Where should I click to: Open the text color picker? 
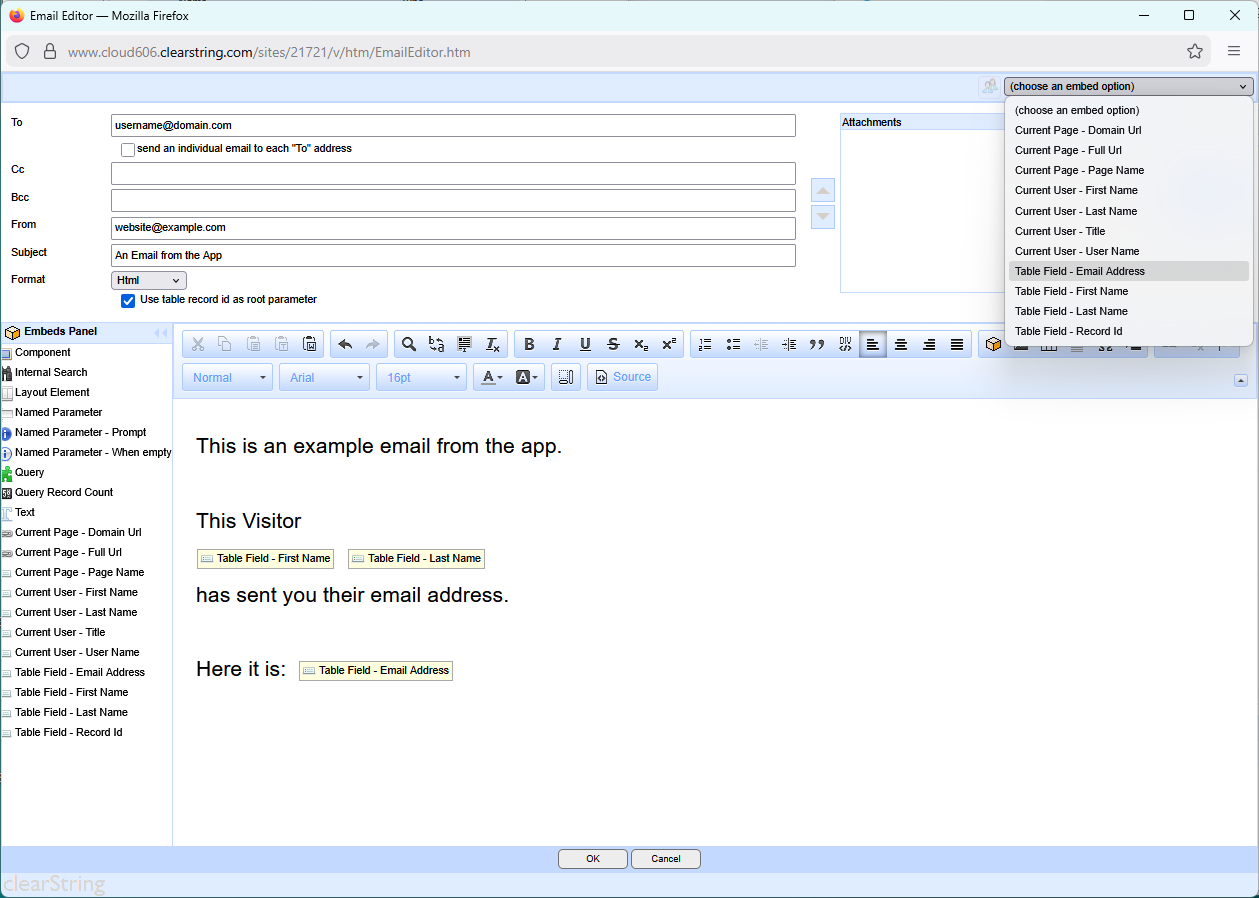point(491,377)
